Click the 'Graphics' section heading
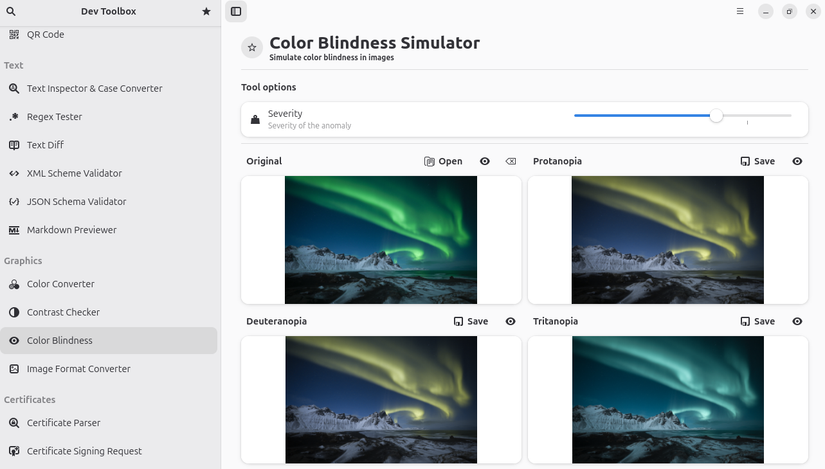 [23, 261]
